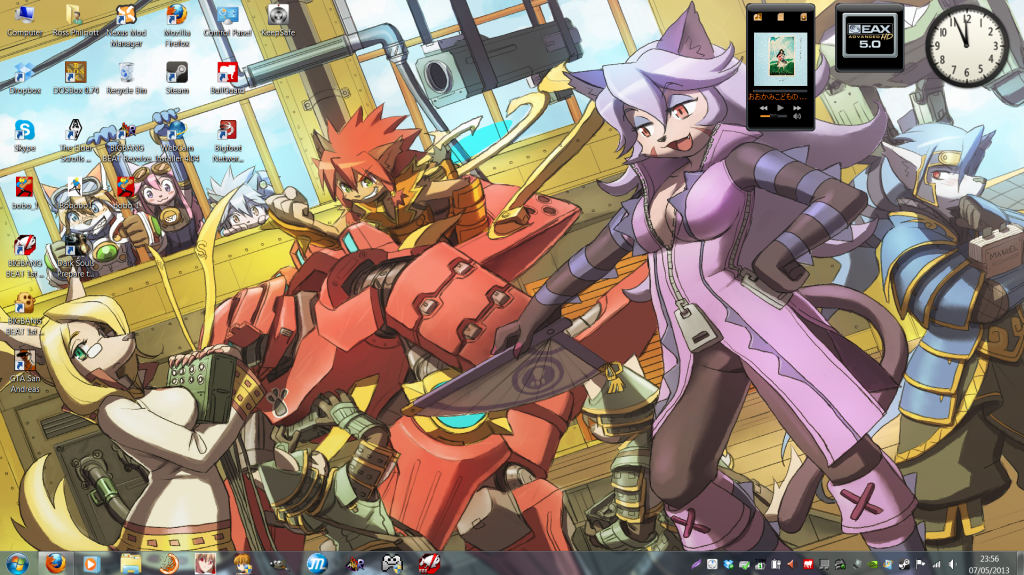The height and width of the screenshot is (575, 1024).
Task: Launch DOSBox 0.74 from the desktop
Action: click(76, 78)
